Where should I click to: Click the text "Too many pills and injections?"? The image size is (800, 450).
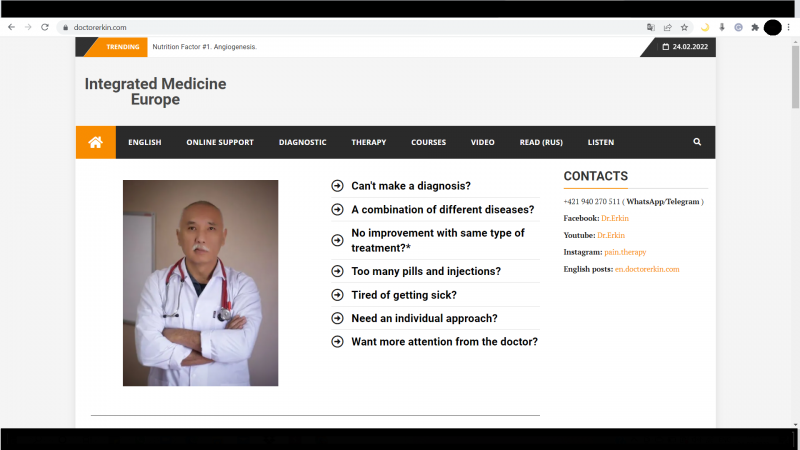tap(426, 271)
